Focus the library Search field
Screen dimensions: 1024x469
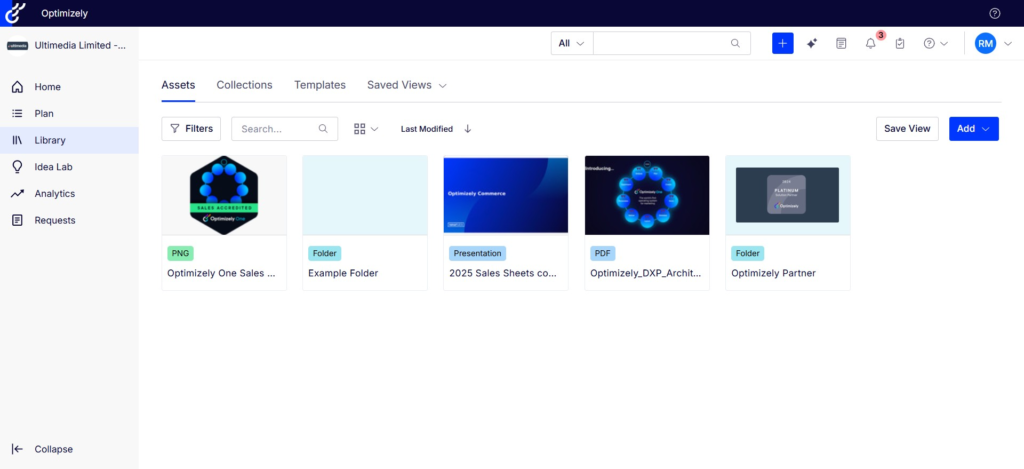click(285, 129)
